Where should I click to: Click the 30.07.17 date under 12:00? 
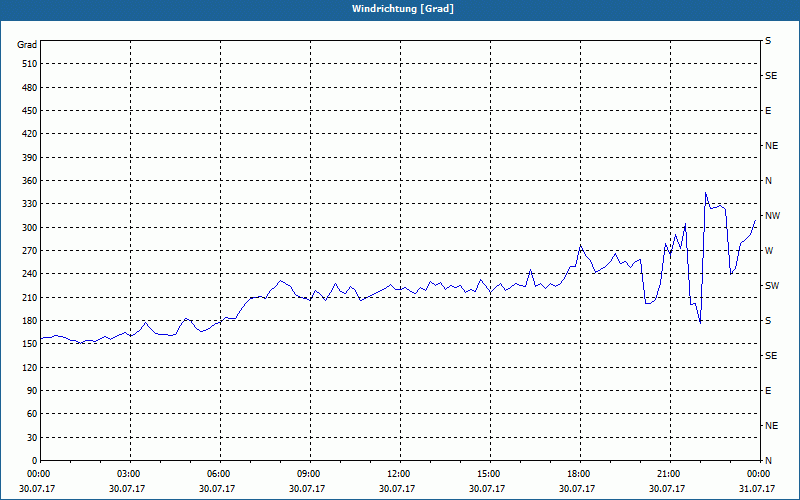click(397, 488)
